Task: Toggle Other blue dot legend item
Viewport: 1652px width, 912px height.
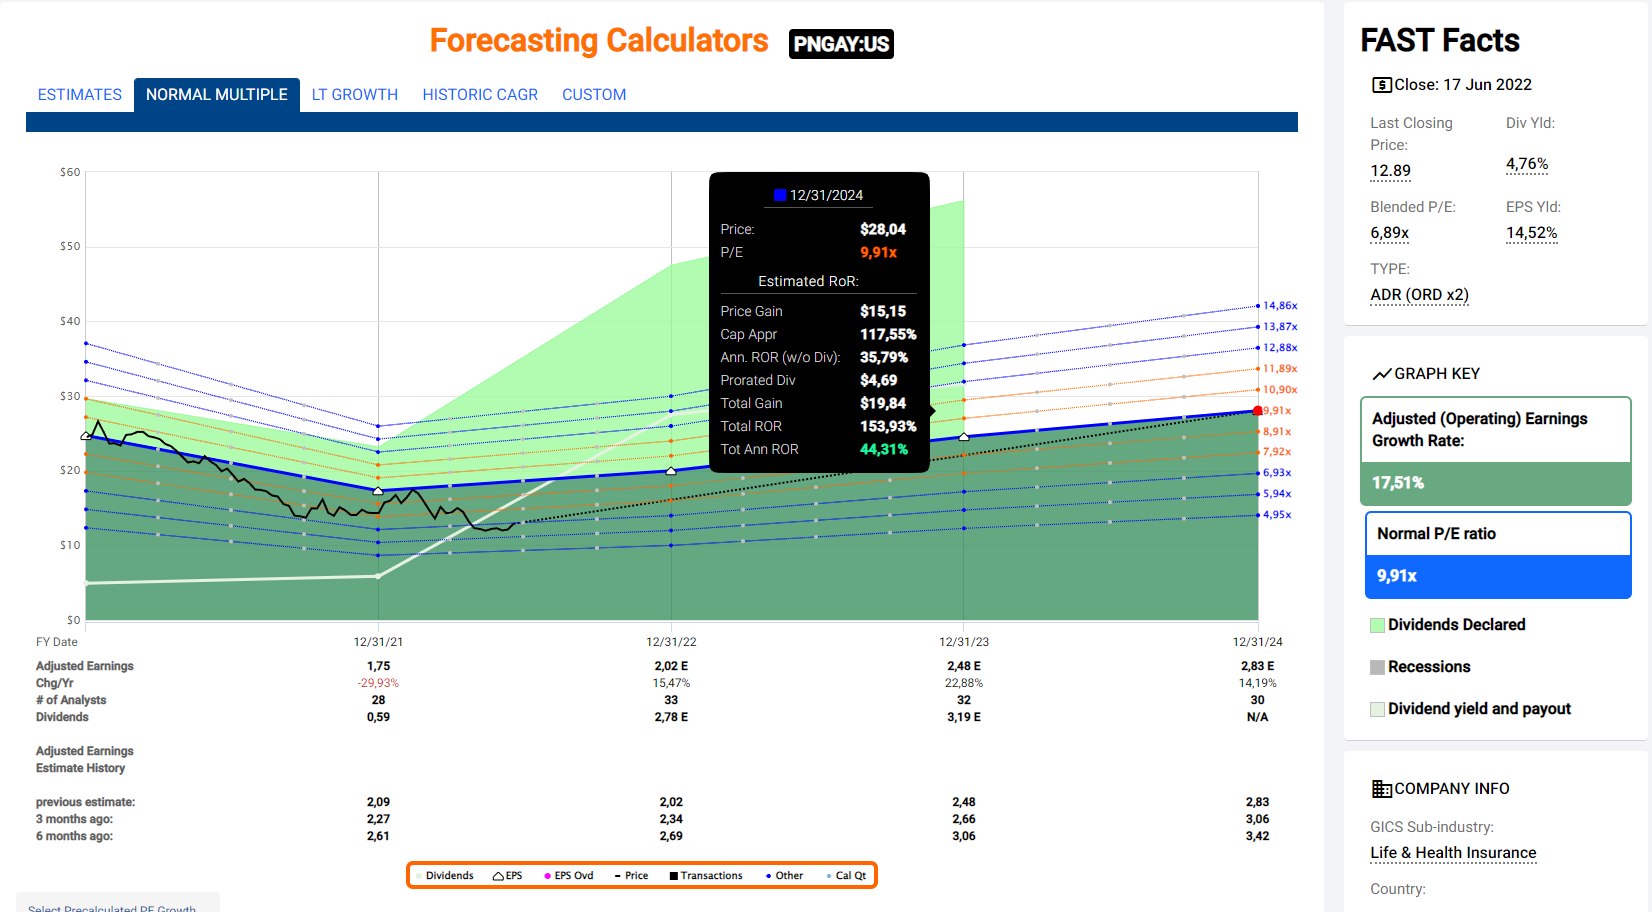Action: [x=768, y=876]
